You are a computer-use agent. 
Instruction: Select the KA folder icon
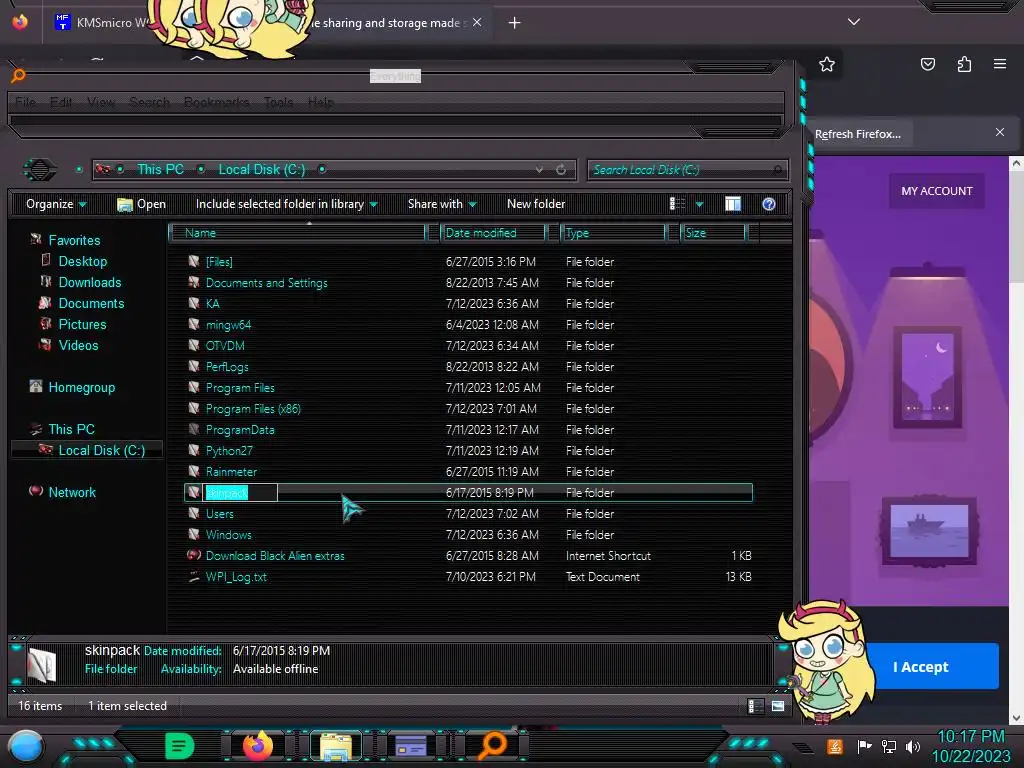click(194, 303)
